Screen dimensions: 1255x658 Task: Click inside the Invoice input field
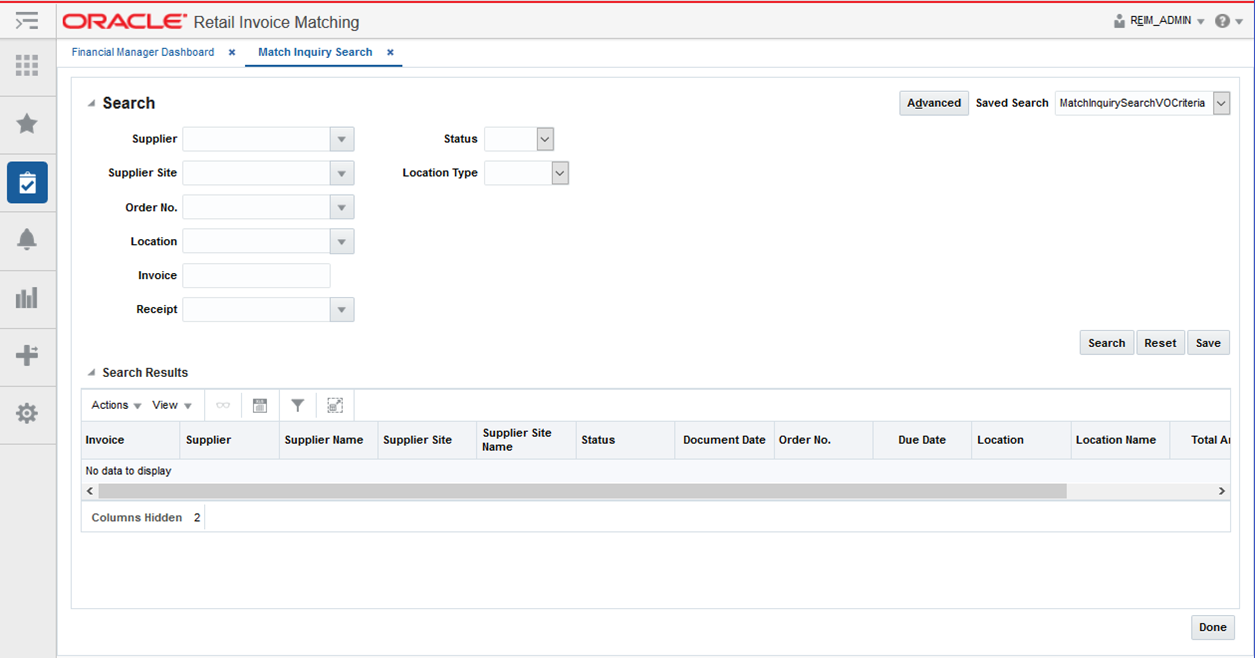[256, 275]
